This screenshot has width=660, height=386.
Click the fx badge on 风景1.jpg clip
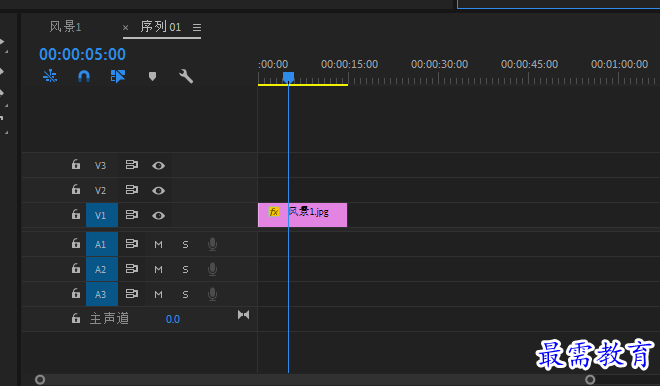tap(274, 212)
